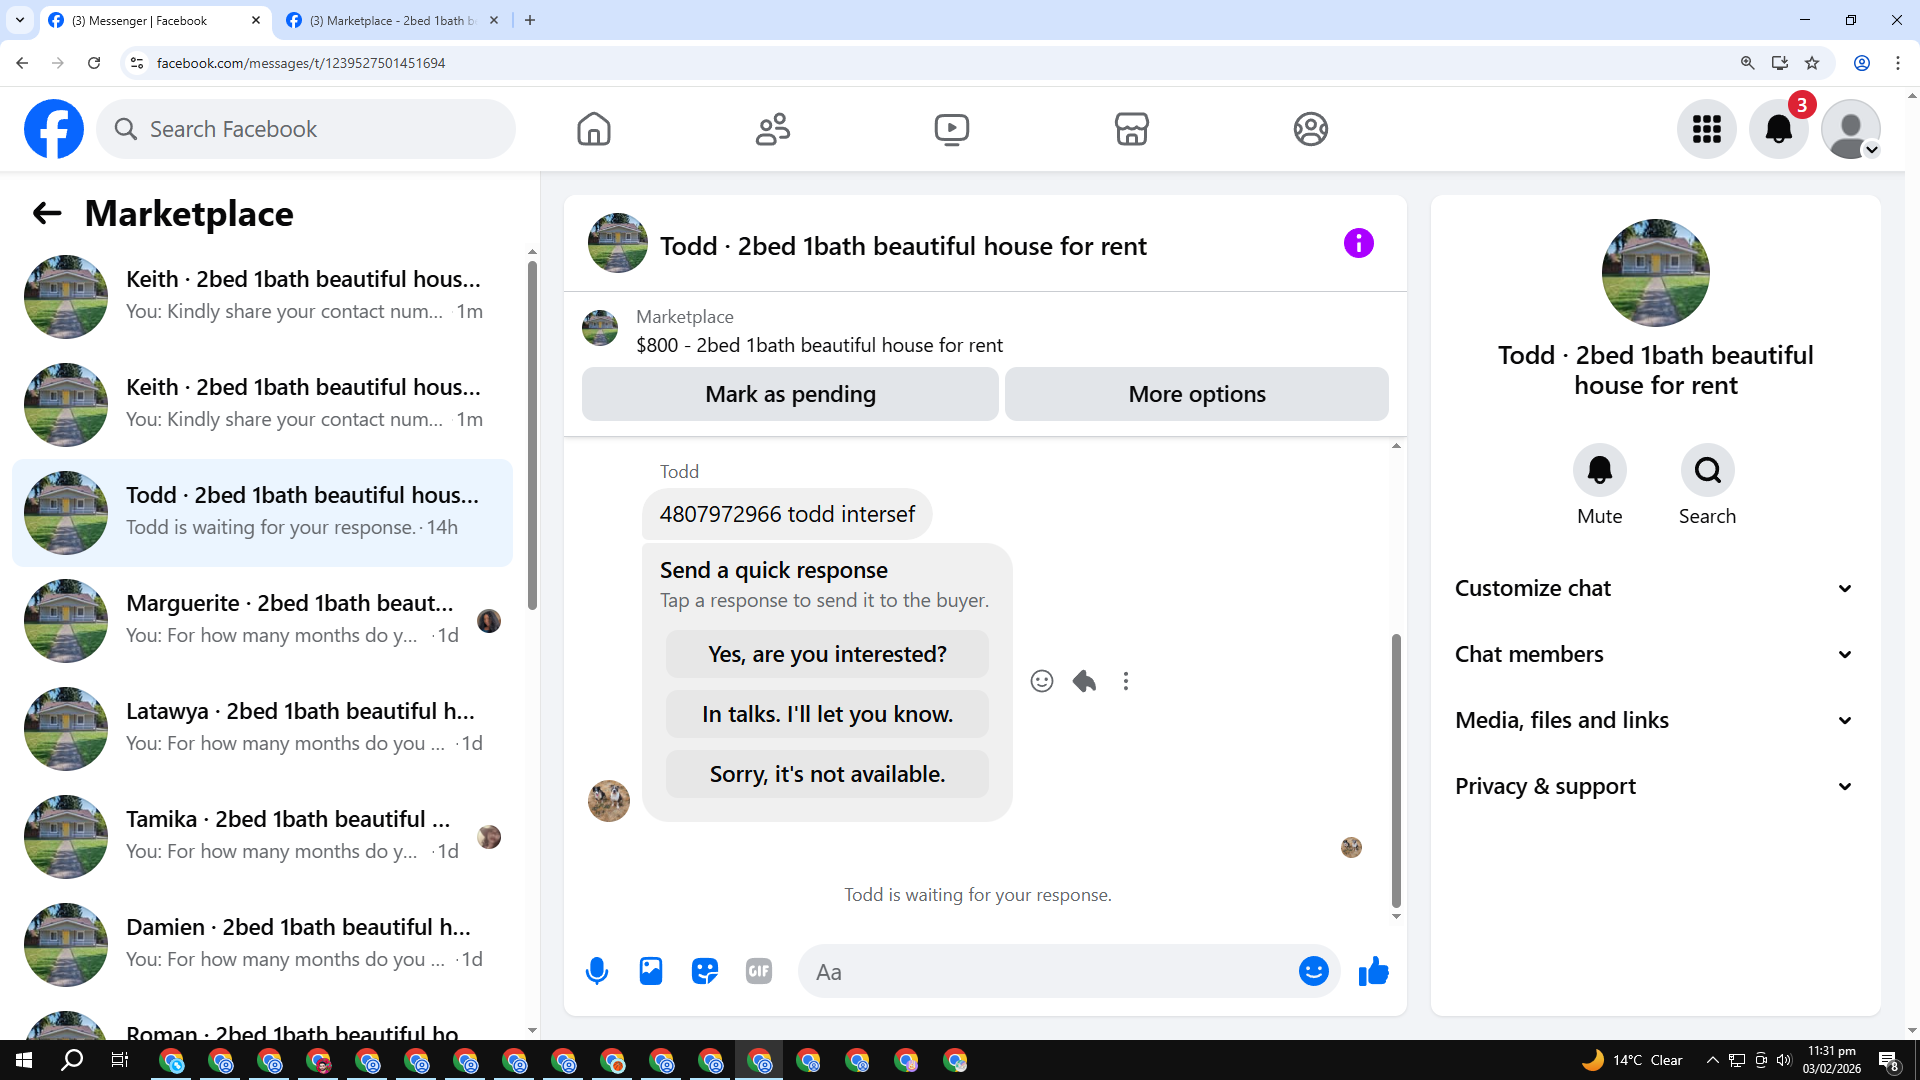This screenshot has height=1080, width=1920.
Task: Open Facebook notifications bell
Action: coord(1778,129)
